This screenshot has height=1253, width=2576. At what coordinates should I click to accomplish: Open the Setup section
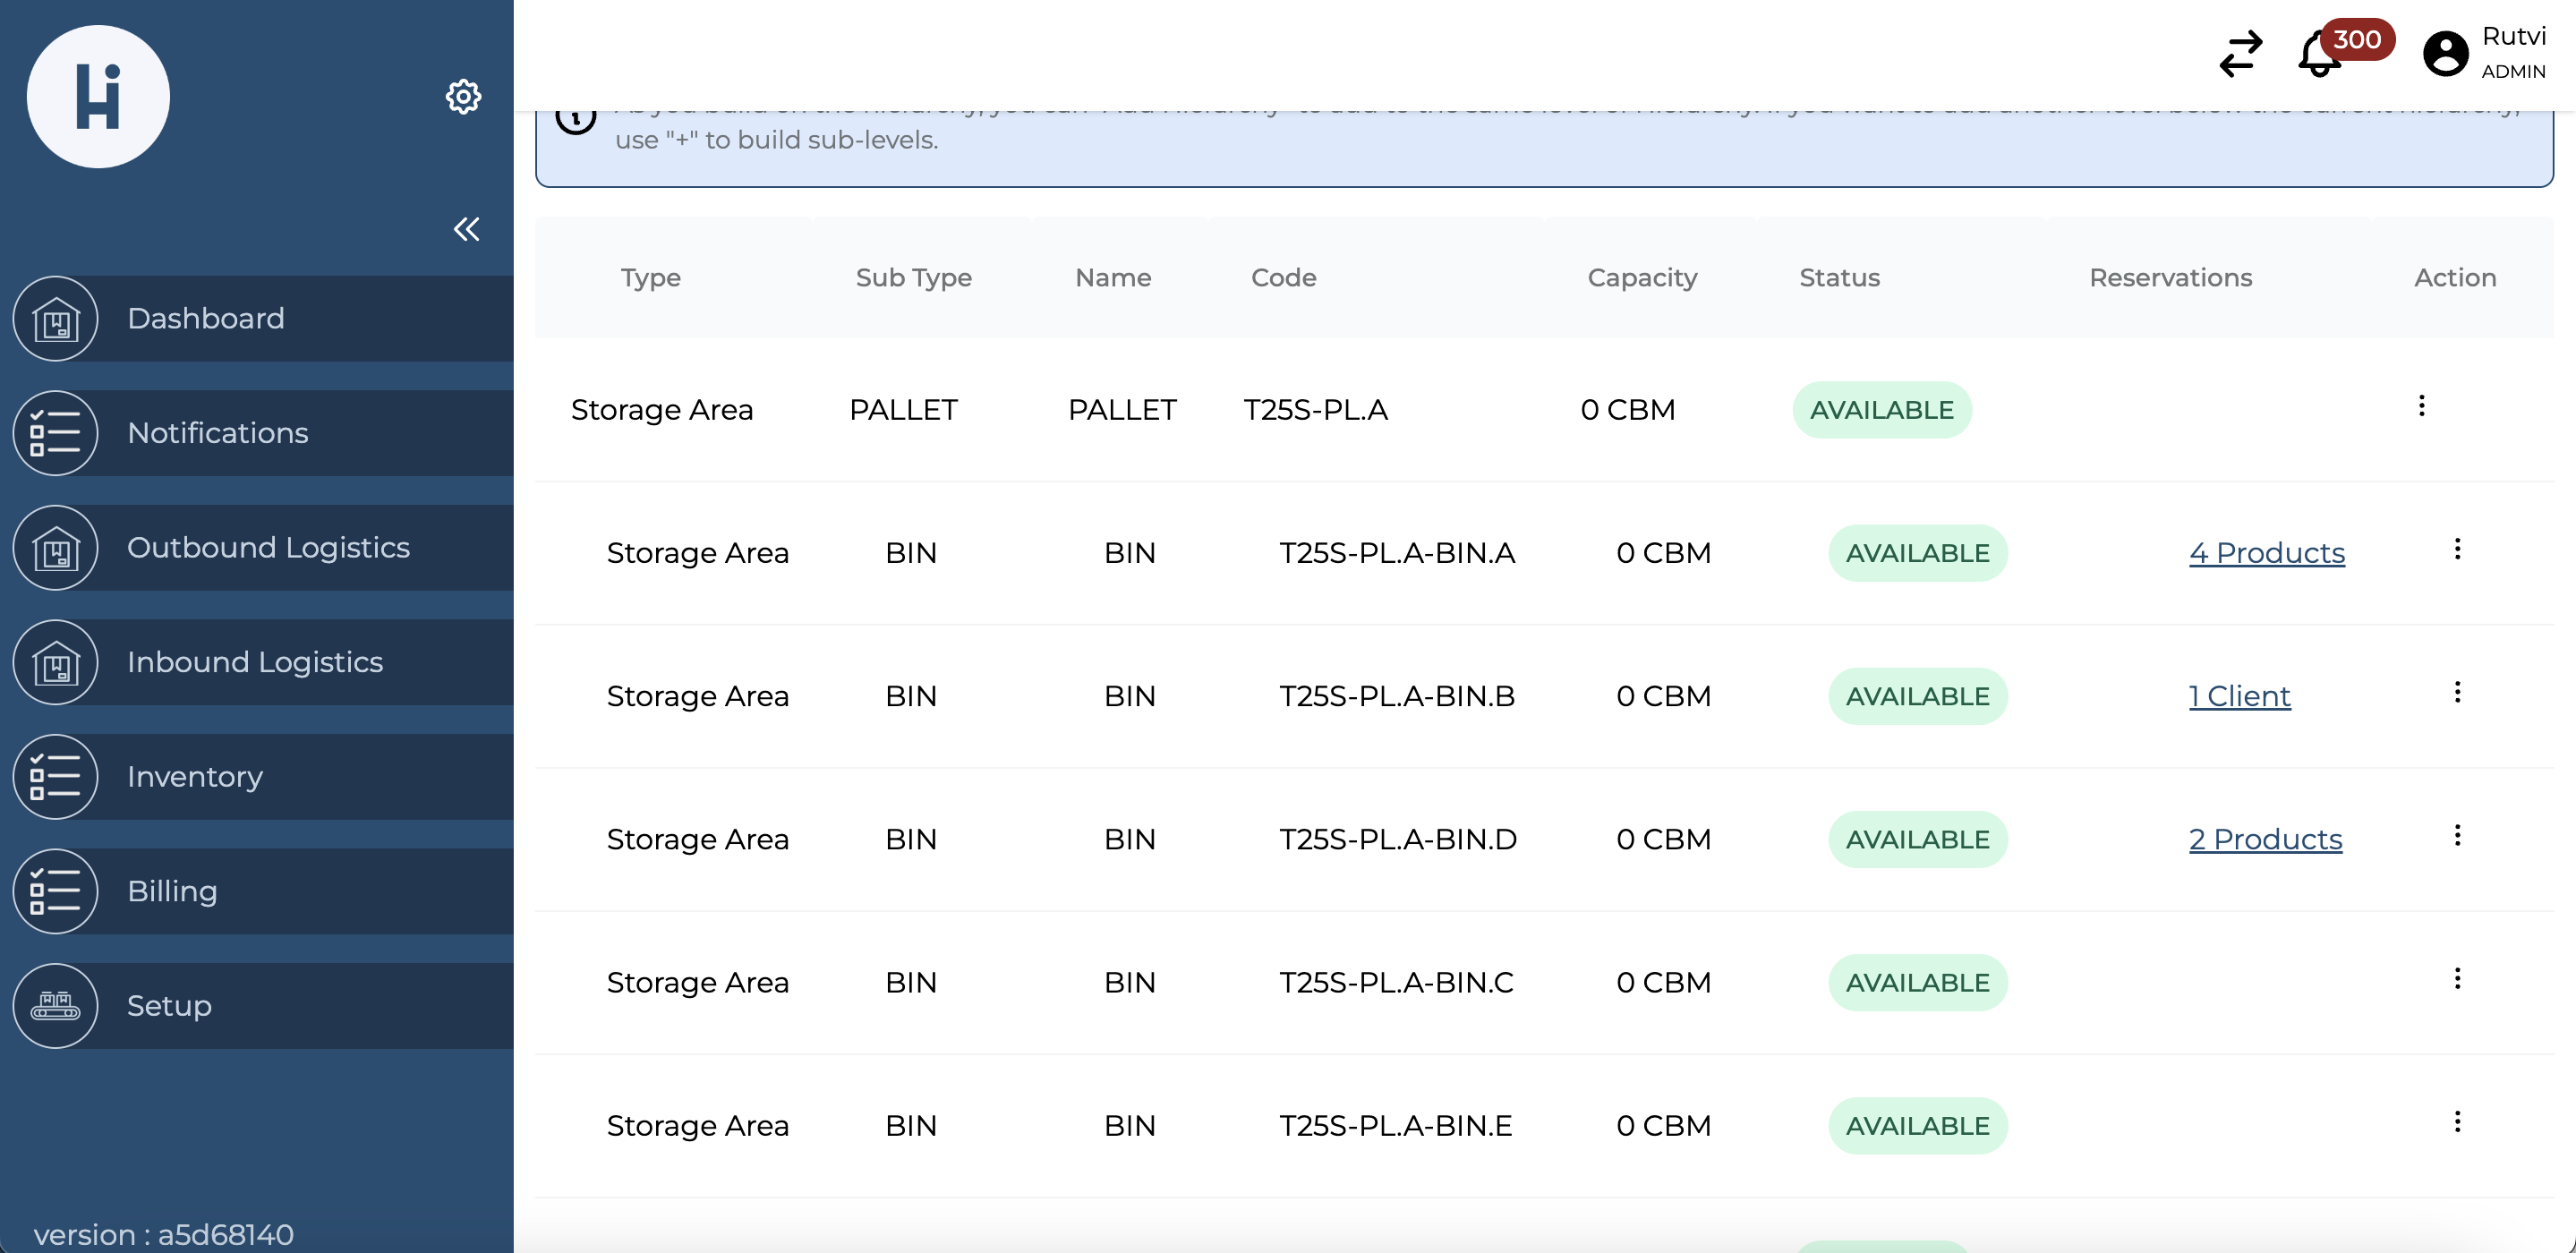pyautogui.click(x=169, y=1005)
